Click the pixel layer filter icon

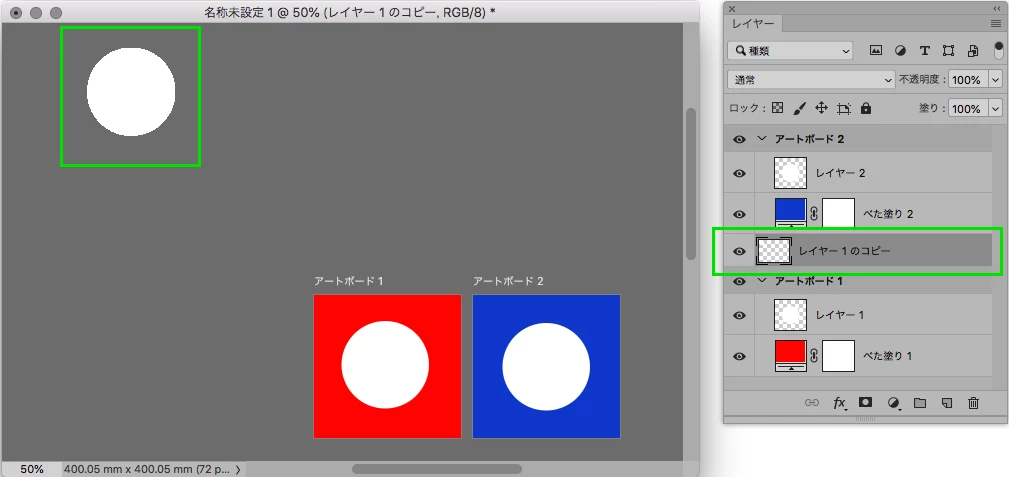pos(875,50)
